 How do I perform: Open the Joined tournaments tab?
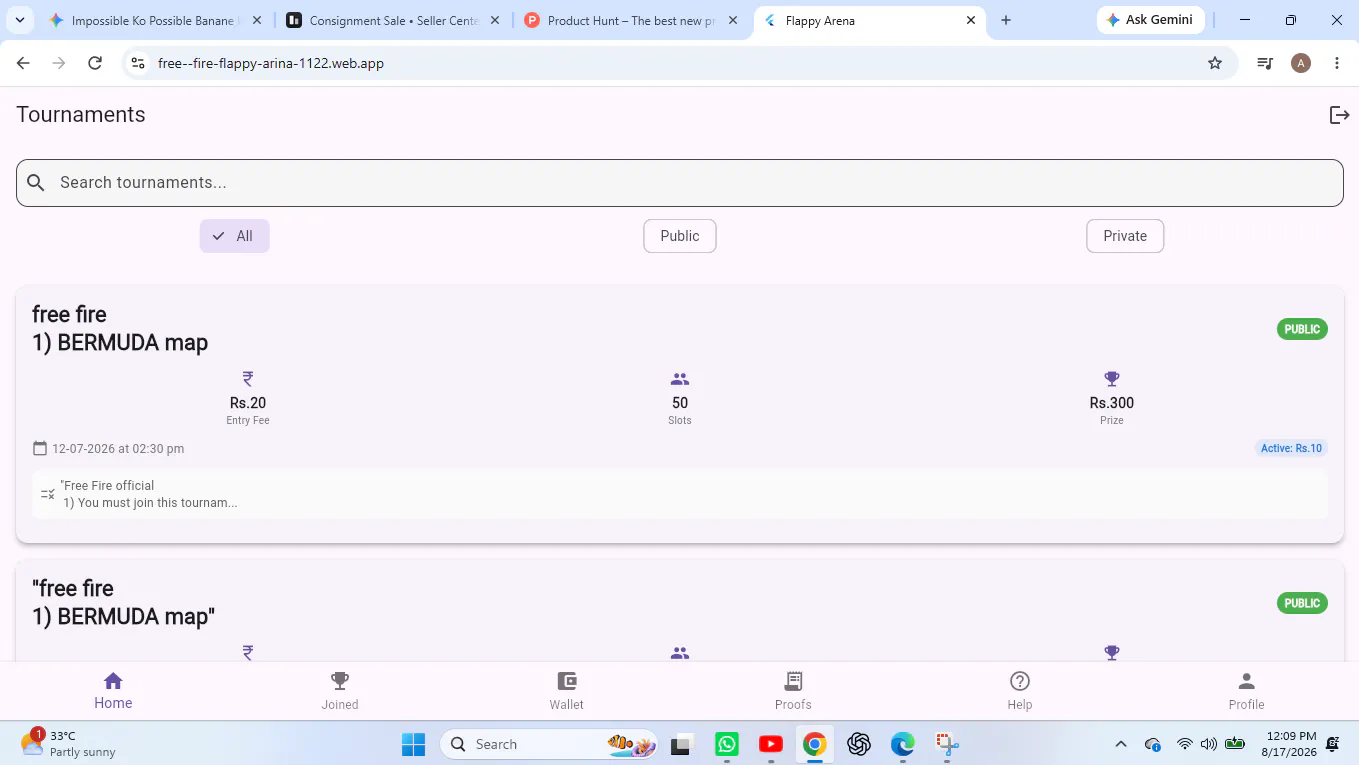[340, 691]
